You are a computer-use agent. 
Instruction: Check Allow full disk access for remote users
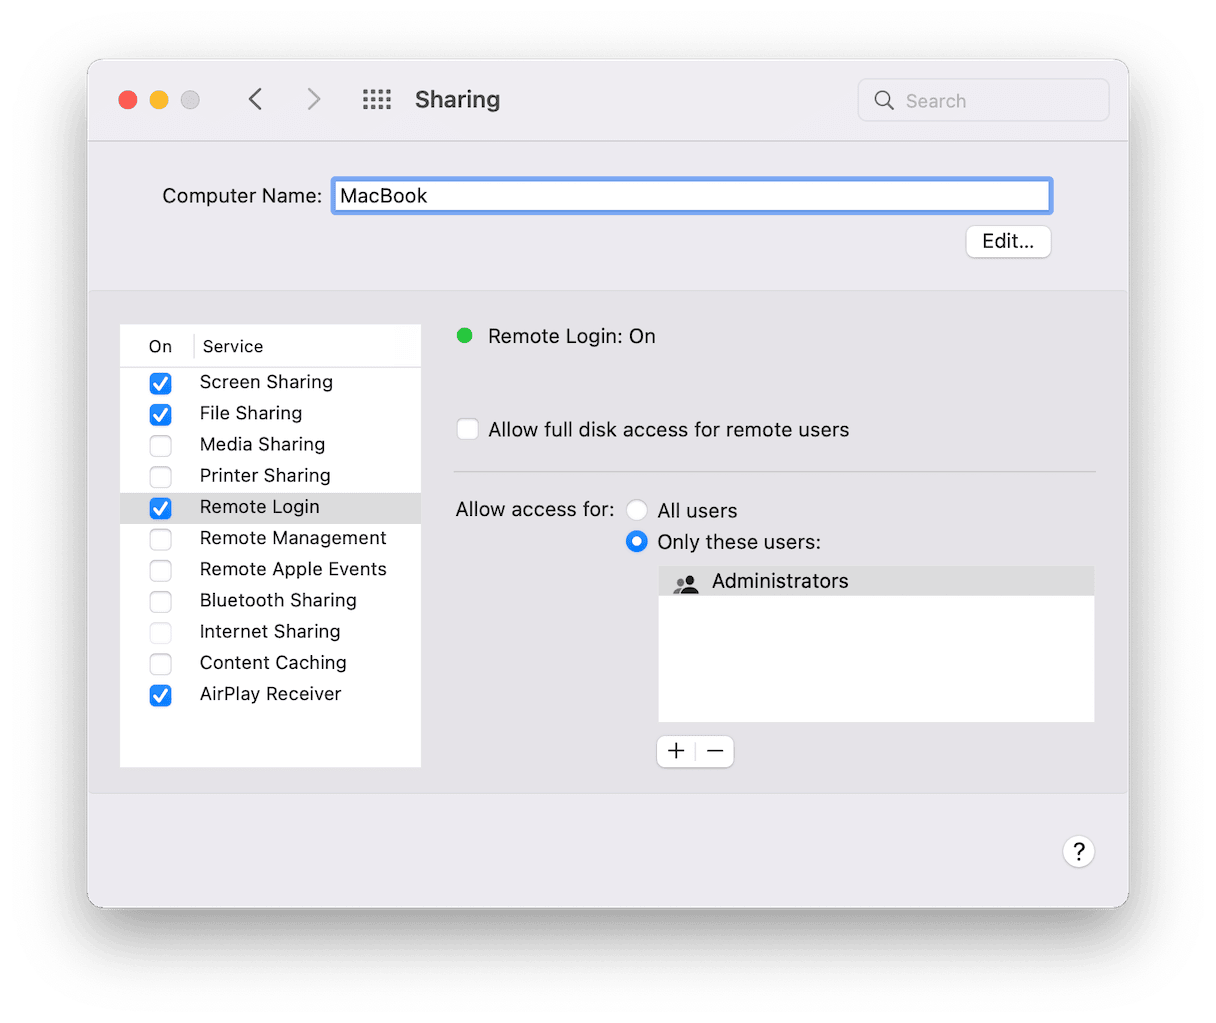tap(467, 429)
